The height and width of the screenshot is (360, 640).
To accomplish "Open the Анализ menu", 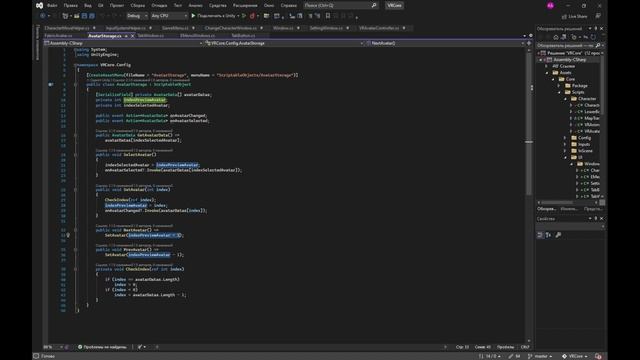I will [x=196, y=6].
